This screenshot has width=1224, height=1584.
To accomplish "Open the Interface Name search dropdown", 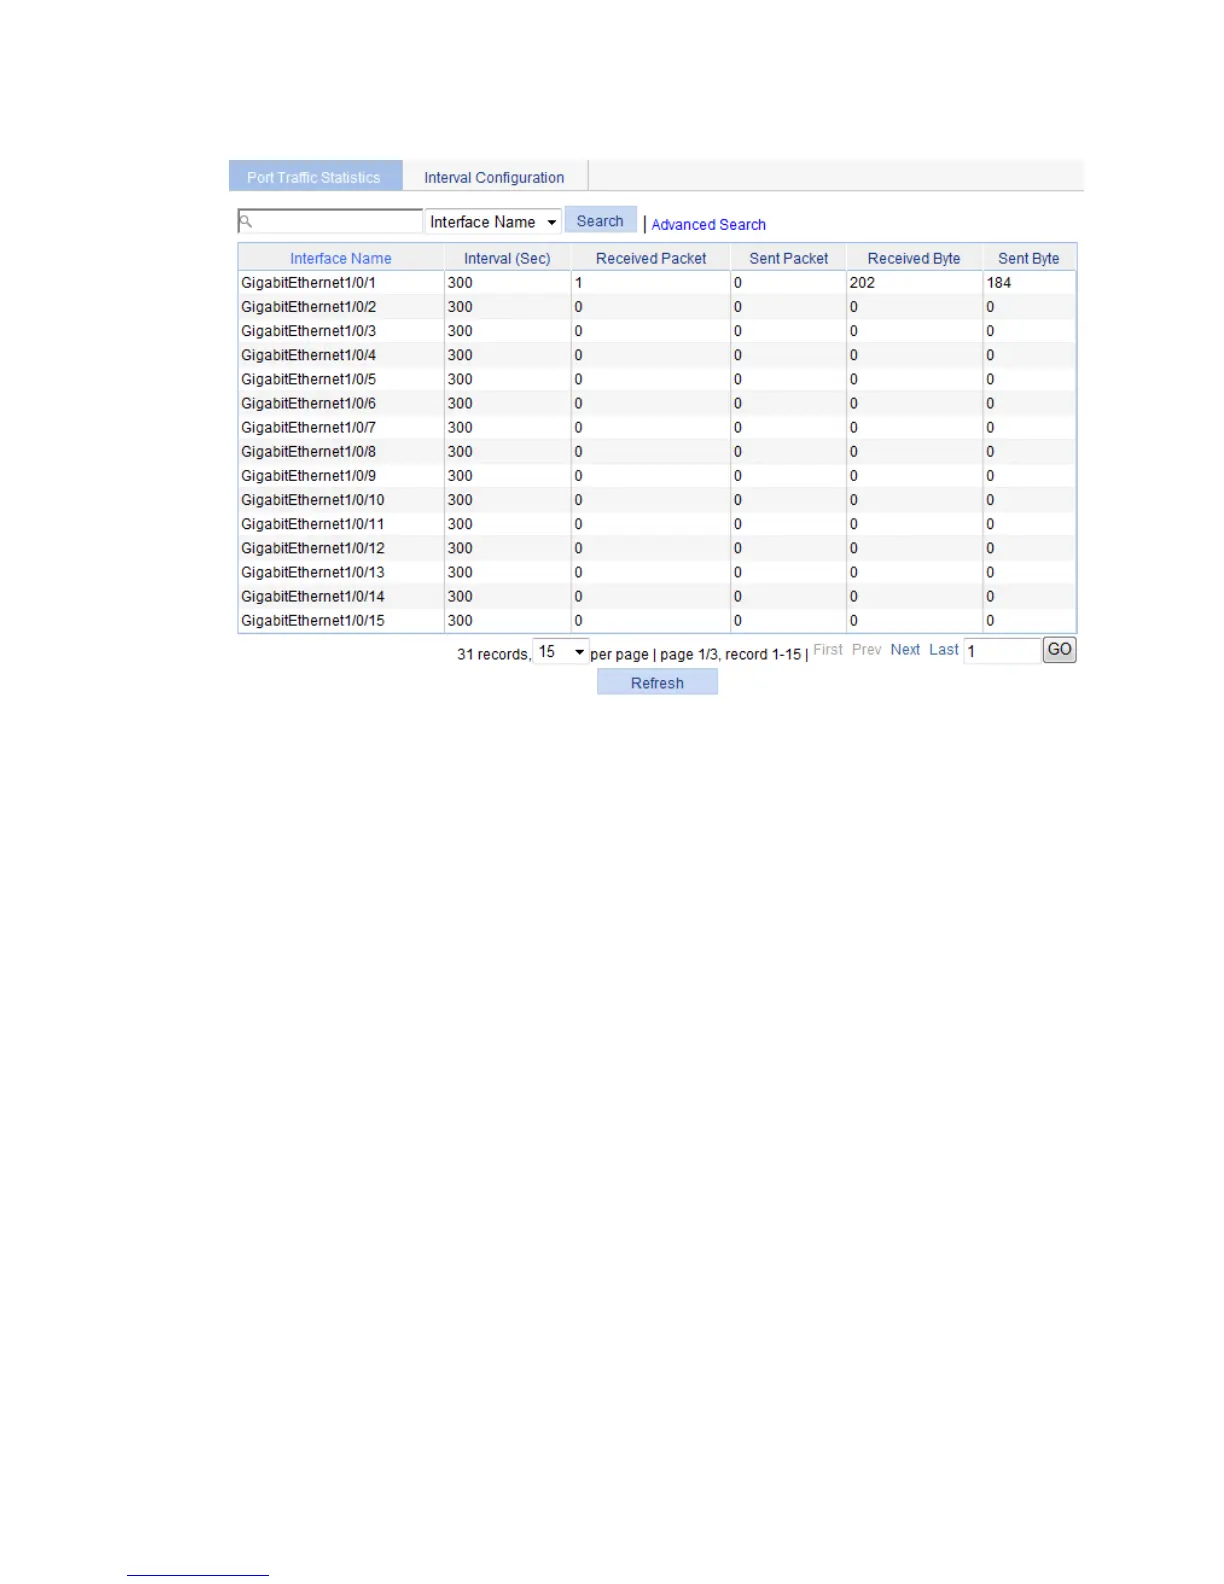I will coord(493,222).
